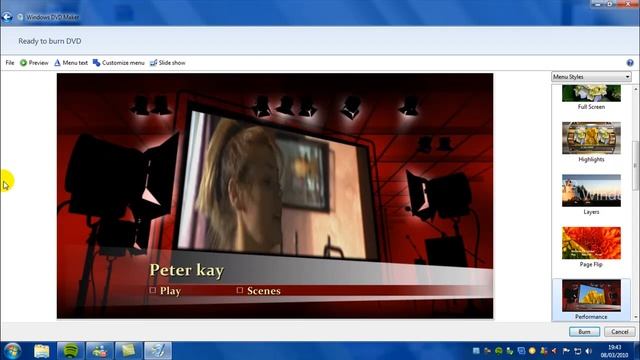Click the green chat bubble tray icon
Viewport: 640px width, 360px height.
pos(498,351)
